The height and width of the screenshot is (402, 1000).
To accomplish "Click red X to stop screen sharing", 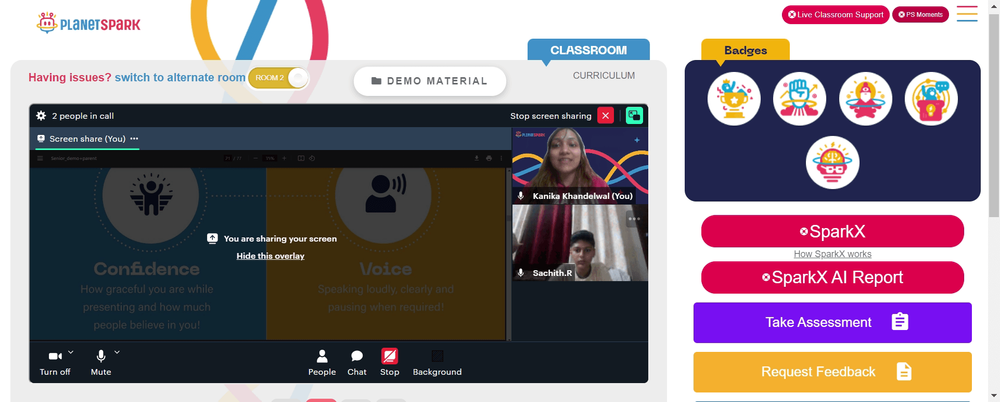I will tap(605, 115).
